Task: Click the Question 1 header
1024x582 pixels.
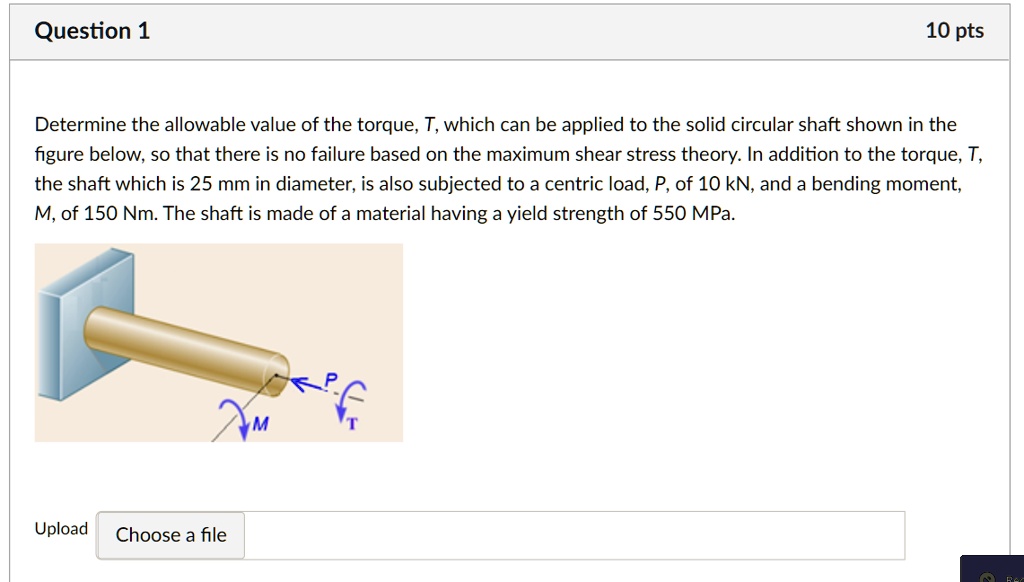Action: point(92,30)
